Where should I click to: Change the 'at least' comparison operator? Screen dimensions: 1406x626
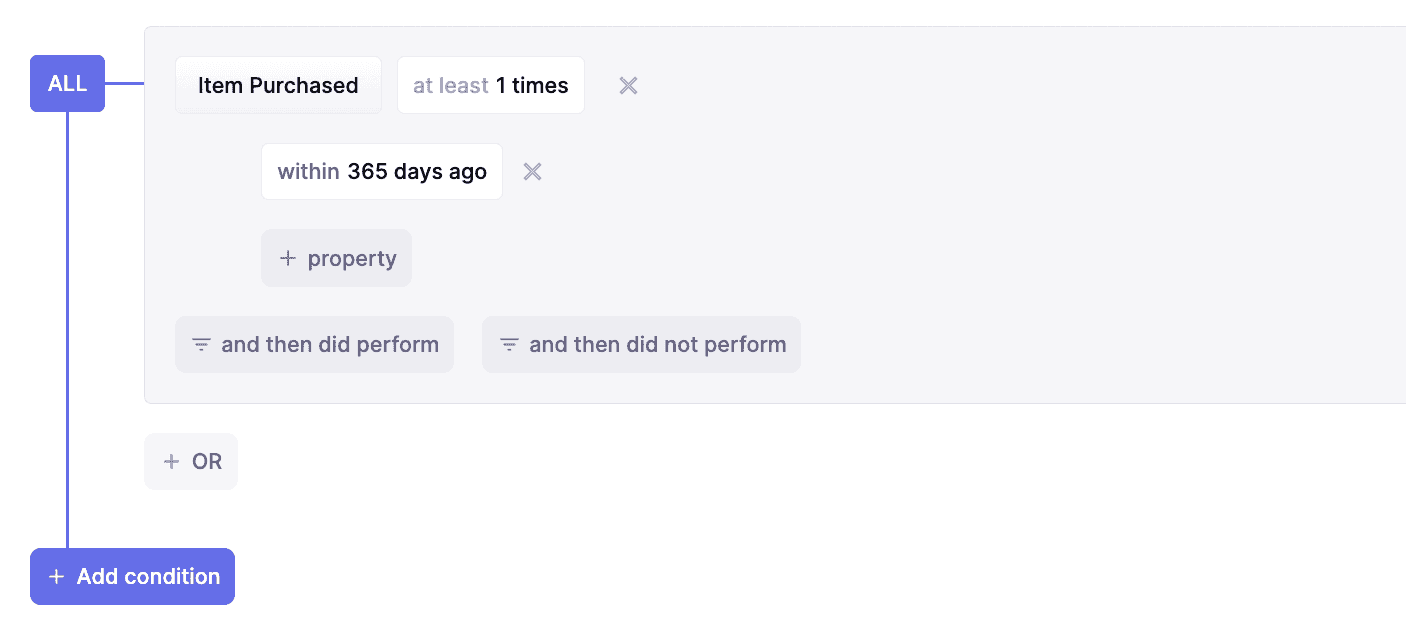tap(451, 86)
